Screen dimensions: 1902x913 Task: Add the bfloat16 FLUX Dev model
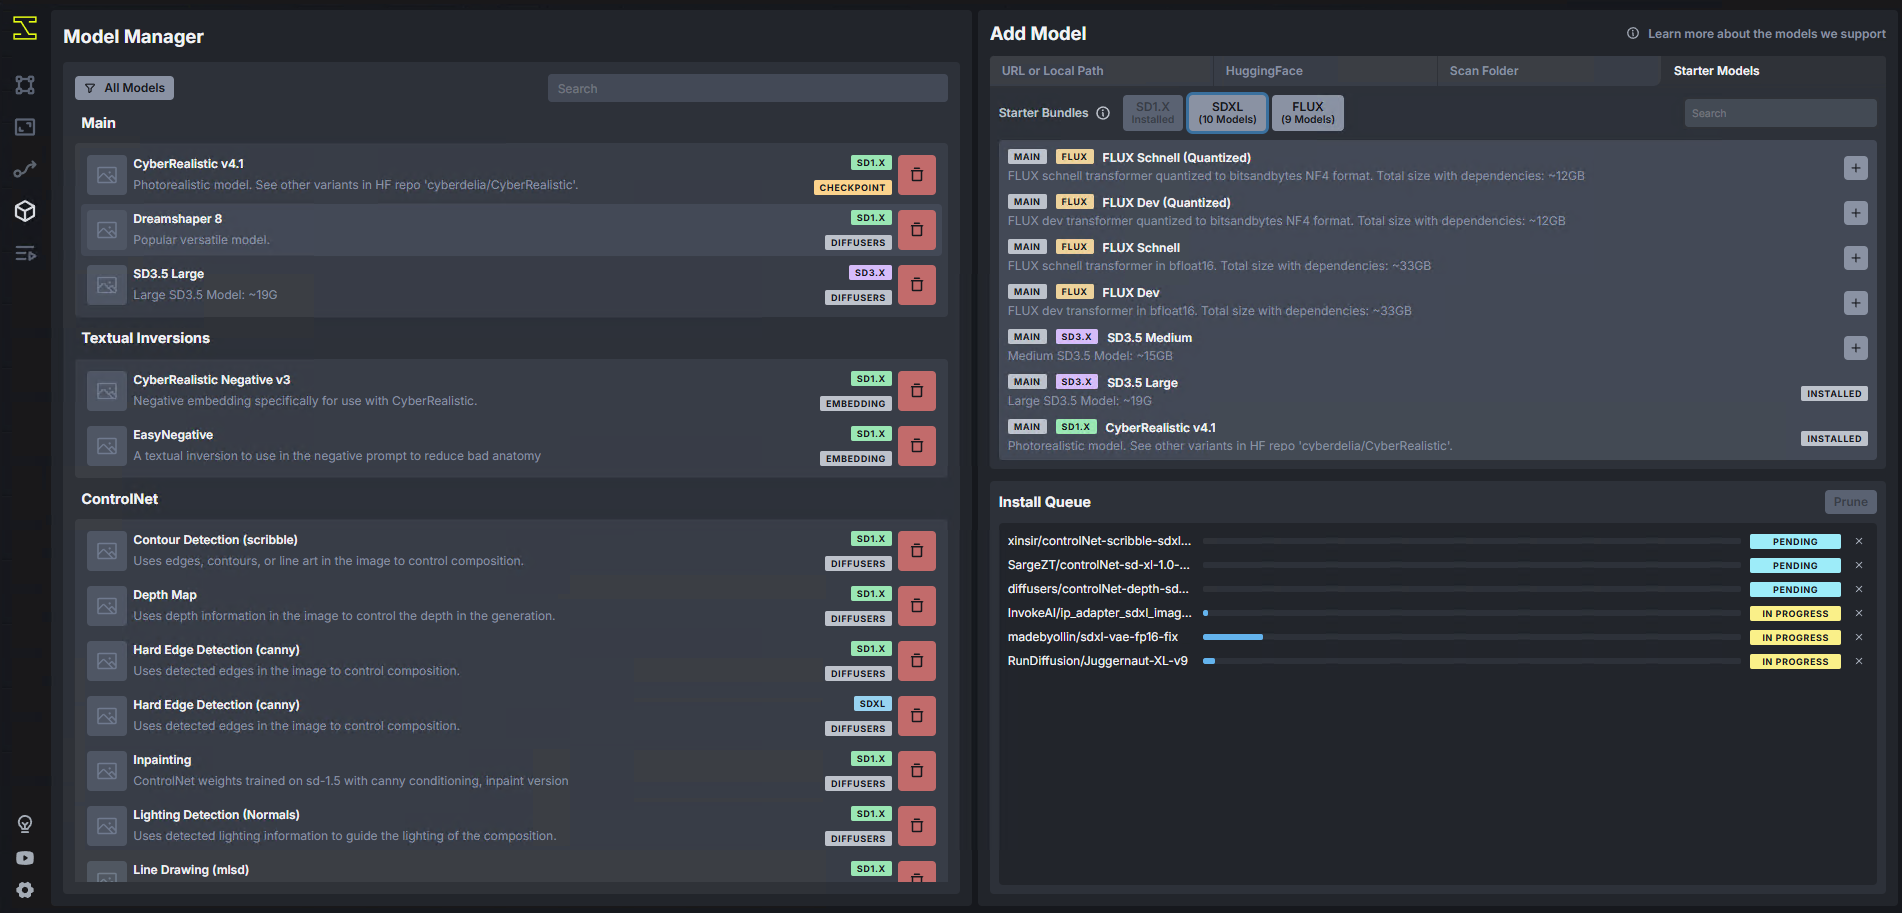1856,303
